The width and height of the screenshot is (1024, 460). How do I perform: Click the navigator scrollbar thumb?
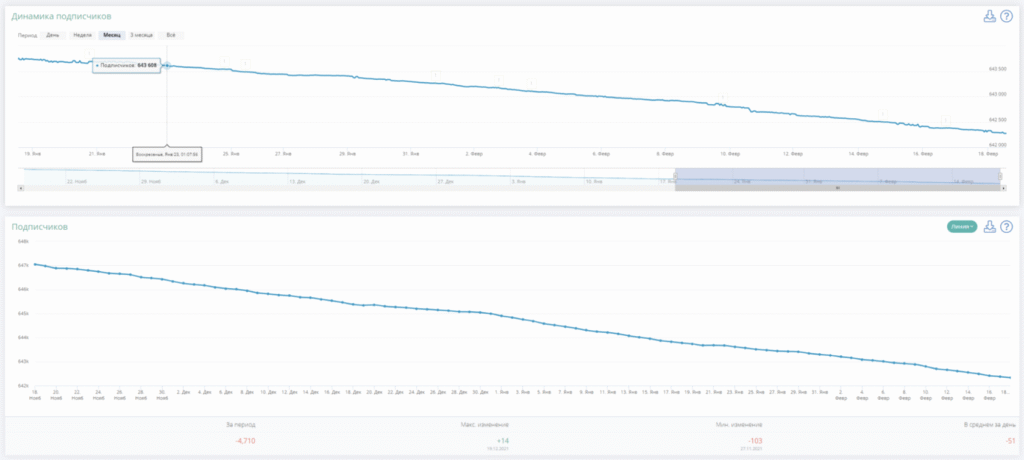click(x=838, y=188)
